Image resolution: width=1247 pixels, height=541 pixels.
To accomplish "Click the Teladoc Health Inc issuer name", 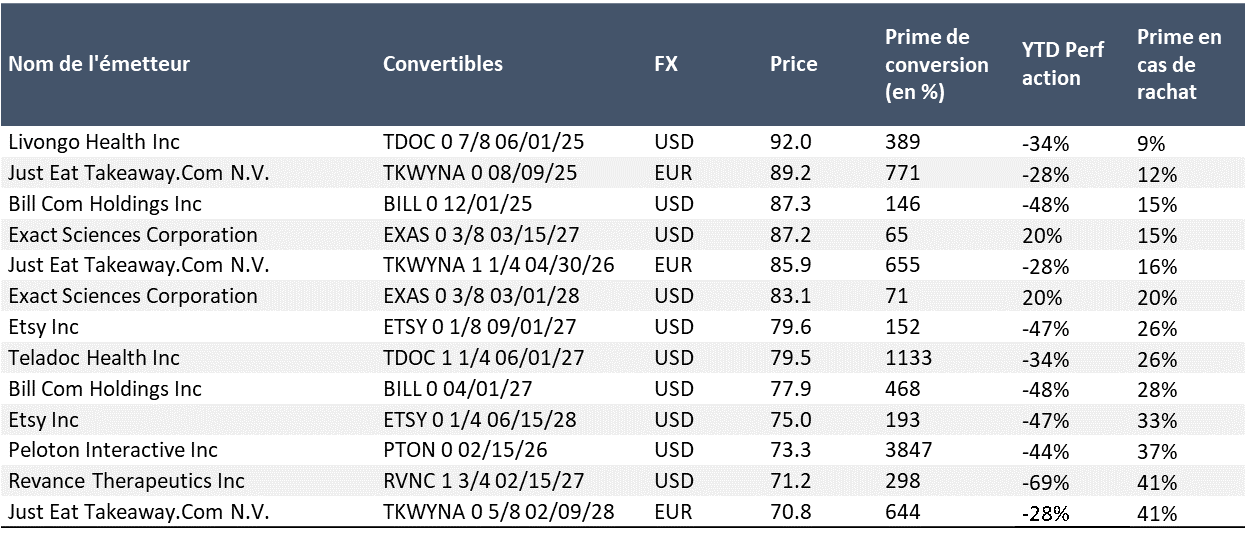I will tap(94, 358).
